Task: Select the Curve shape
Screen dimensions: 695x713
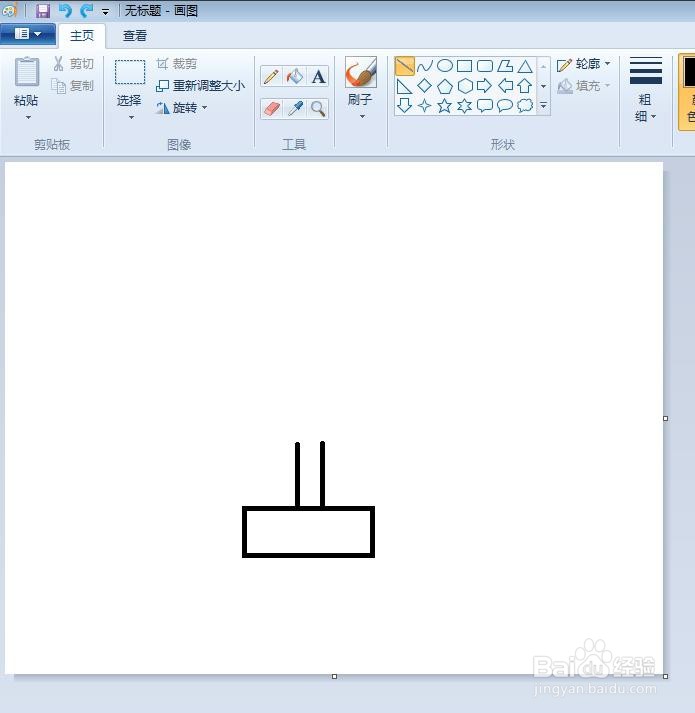Action: click(424, 66)
